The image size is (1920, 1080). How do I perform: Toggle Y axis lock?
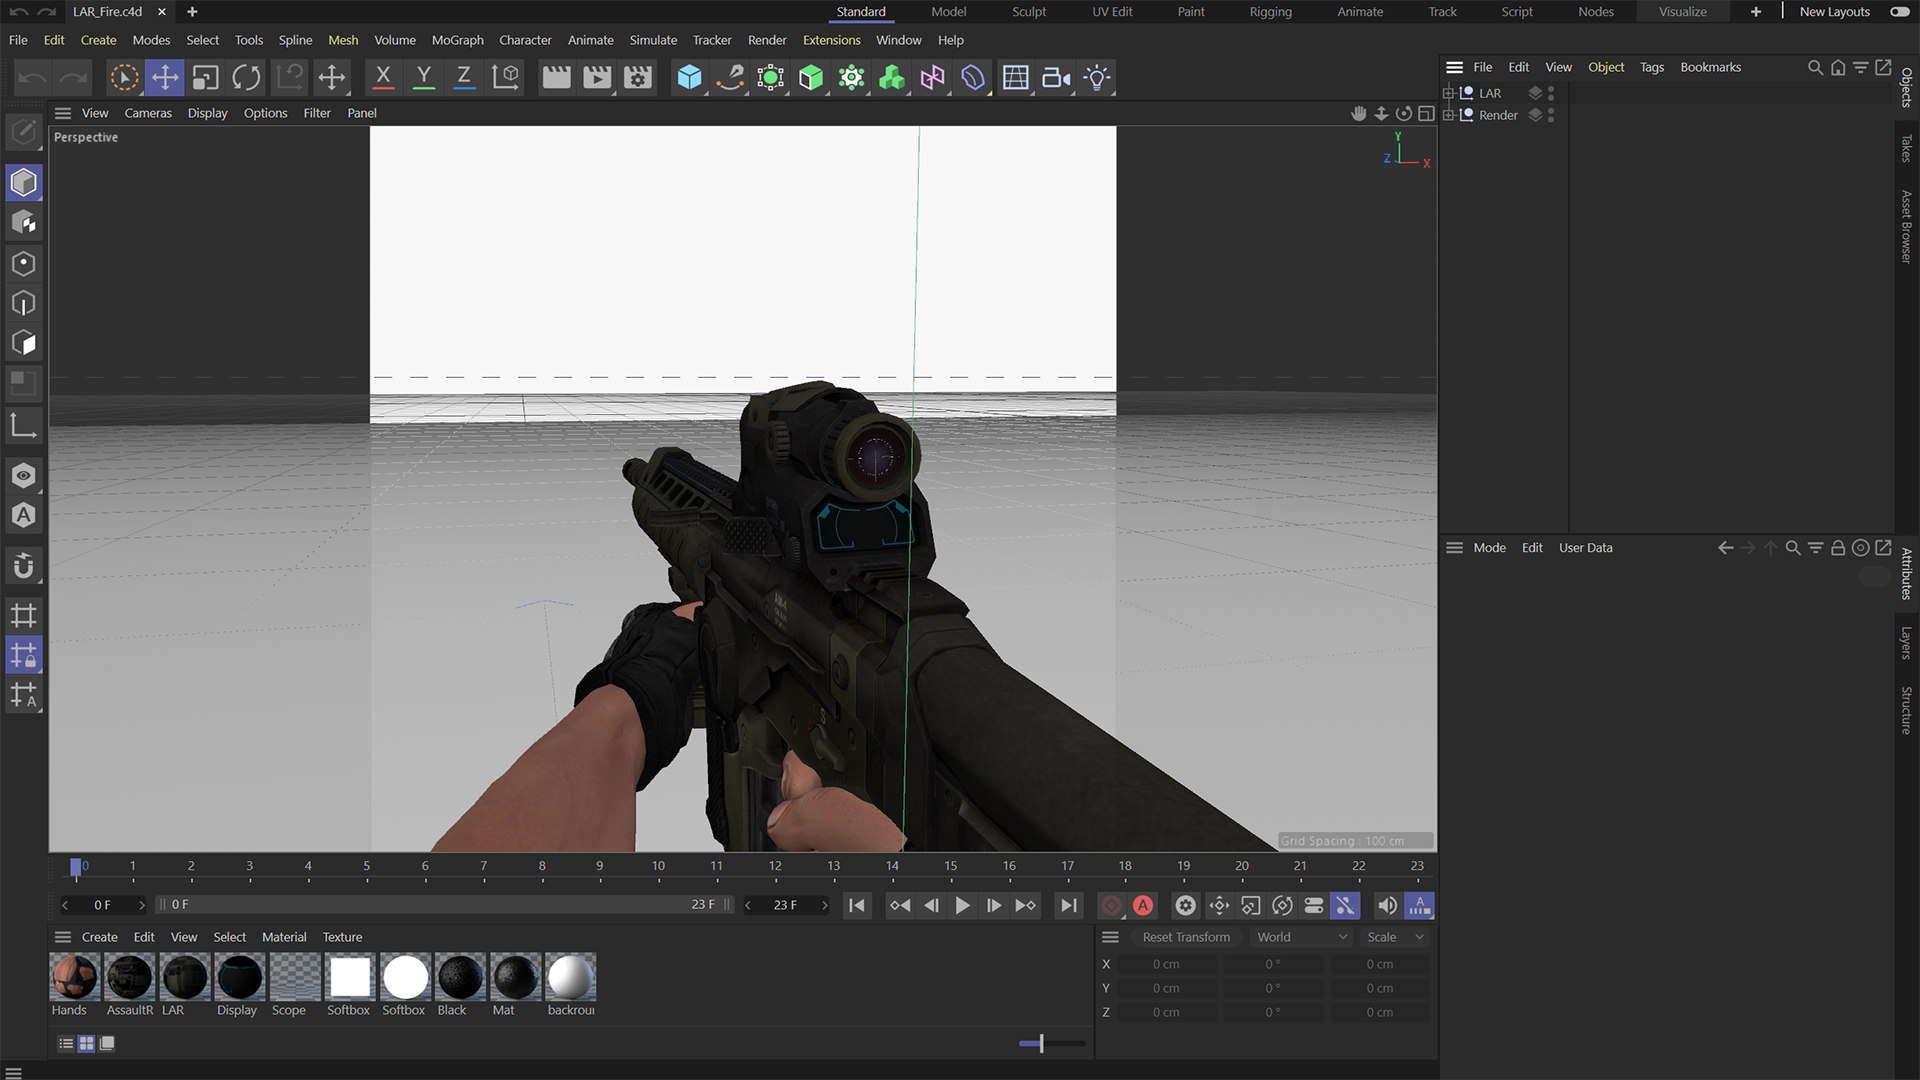[x=424, y=77]
